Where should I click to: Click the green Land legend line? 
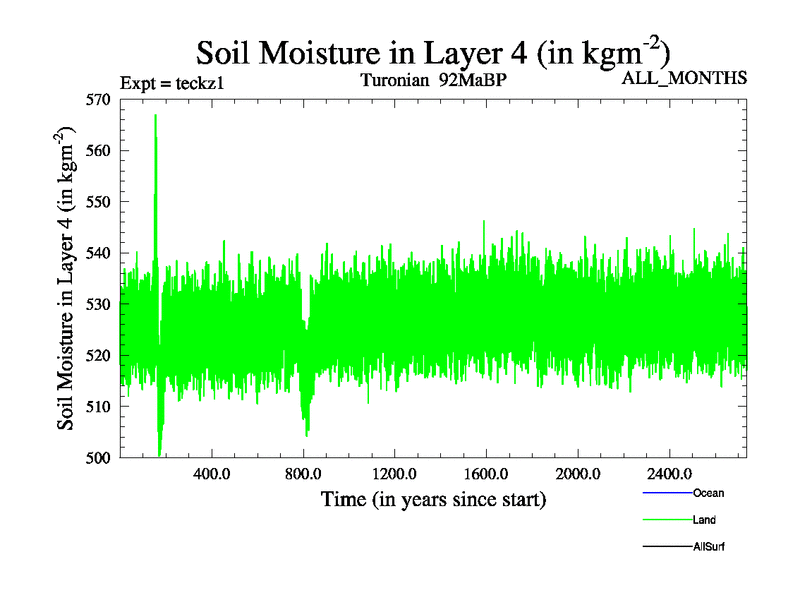tap(665, 520)
